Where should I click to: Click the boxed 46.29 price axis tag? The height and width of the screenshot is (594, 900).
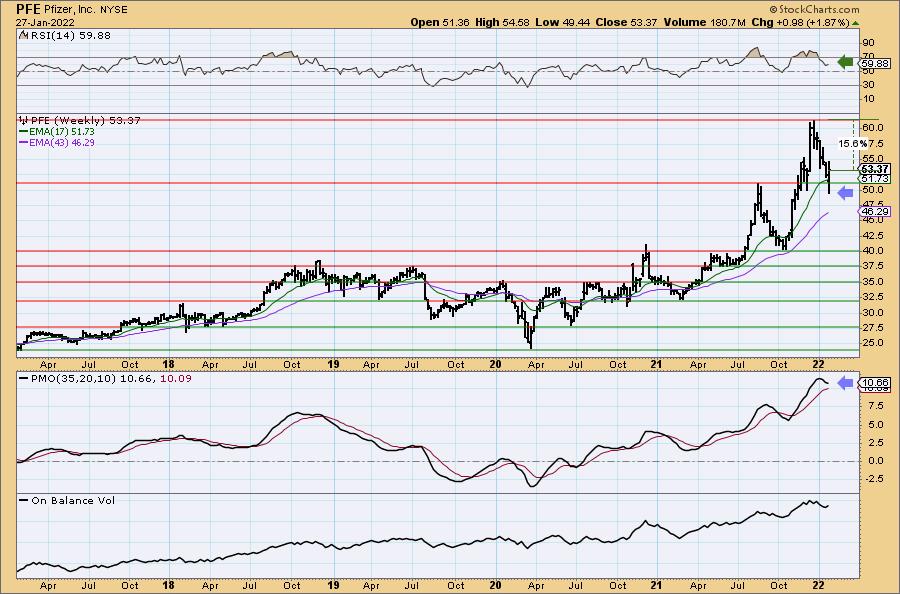pyautogui.click(x=875, y=212)
